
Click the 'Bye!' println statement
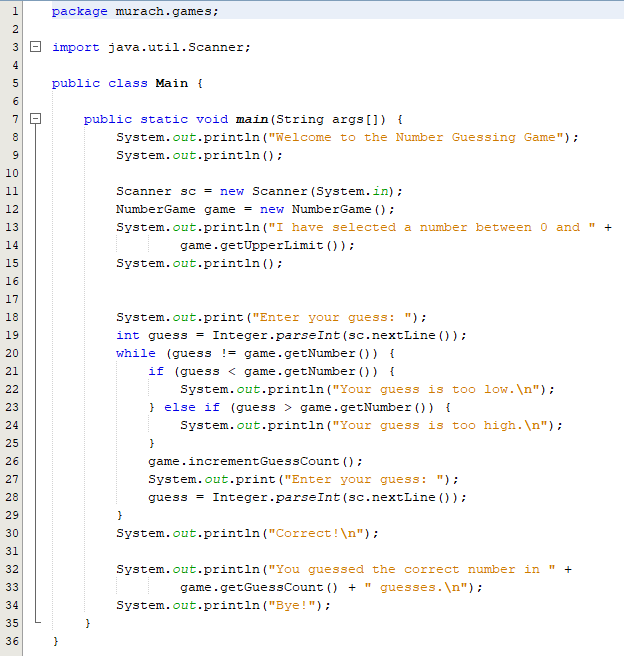tap(223, 605)
